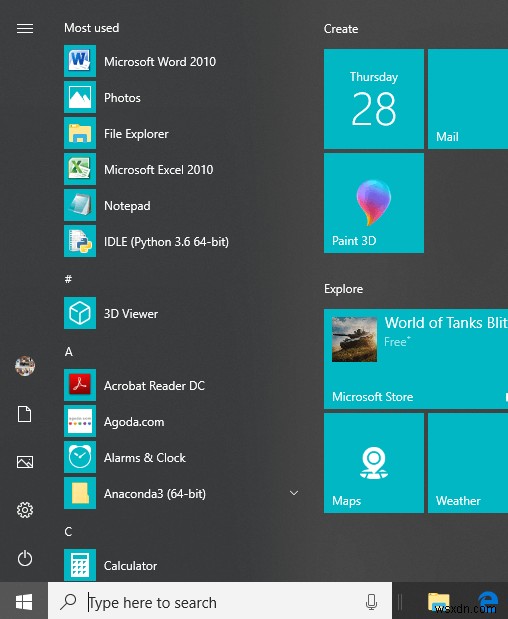Select the IDLE (Python 3.6 64-bit) label

(166, 242)
